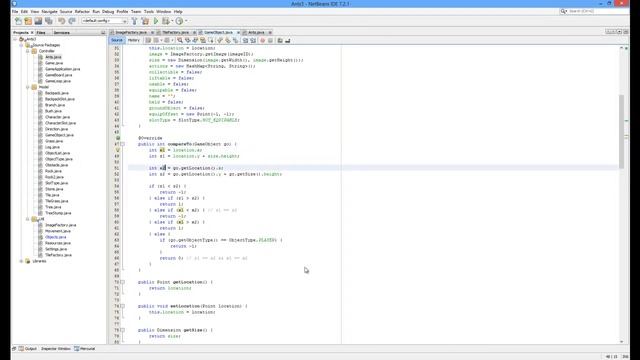Toggle the Source view button

click(x=117, y=40)
